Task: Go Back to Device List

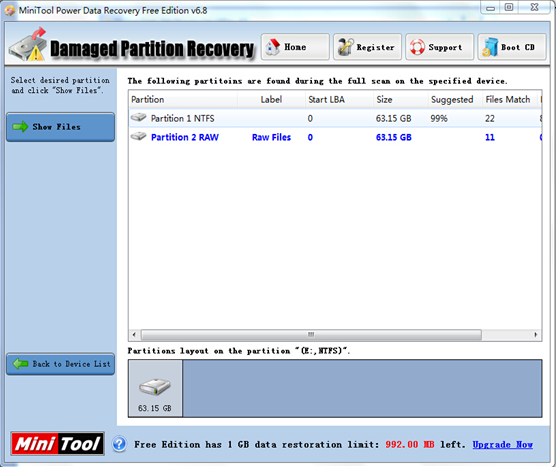Action: (60, 364)
